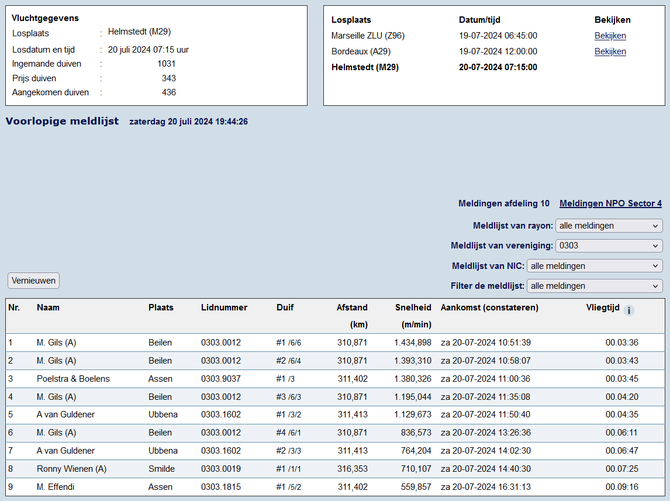
Task: Click the Afstand (km) column header
Action: [352, 315]
